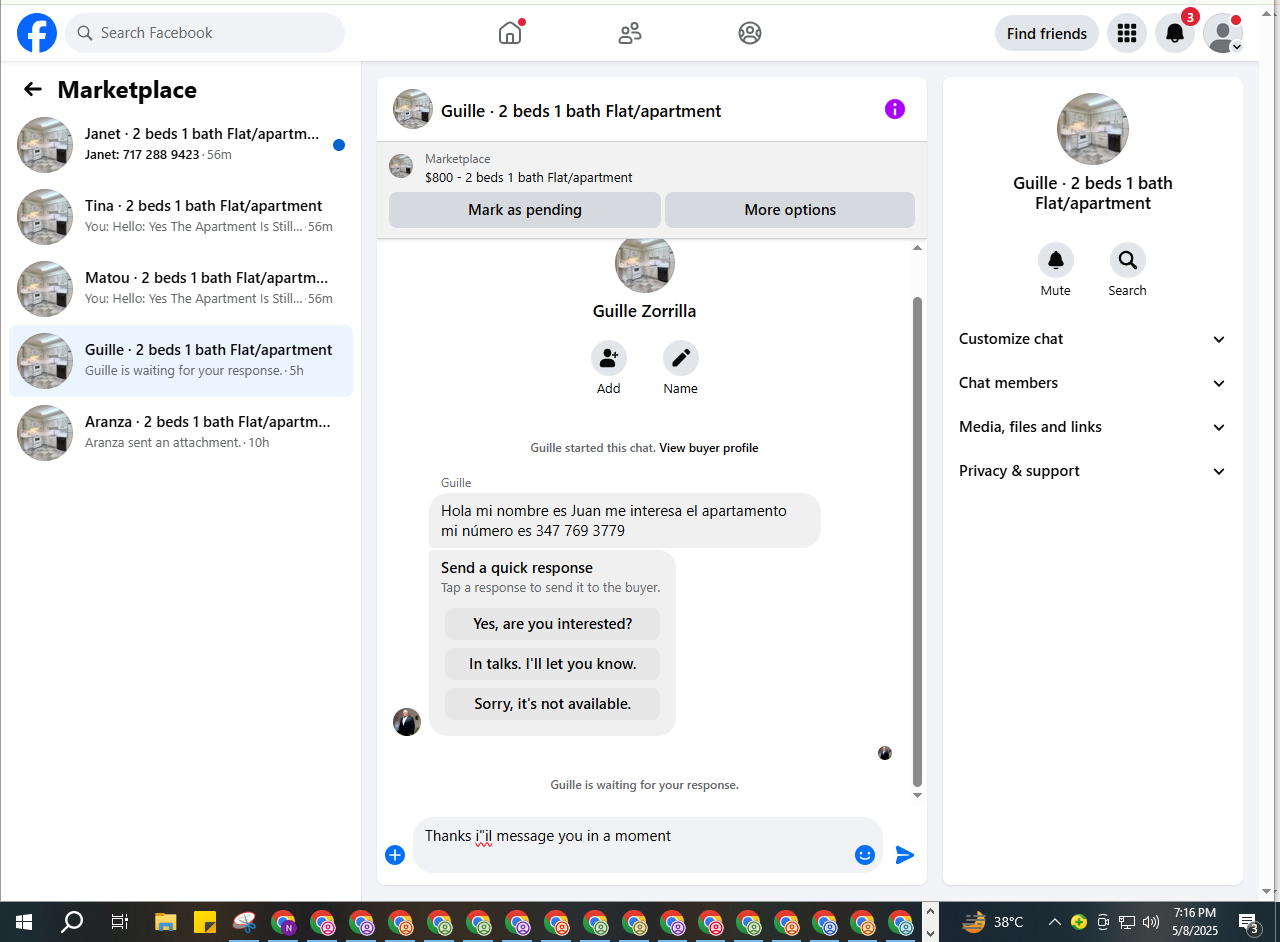Click the chat vertical scrollbar
This screenshot has width=1280, height=942.
click(x=918, y=540)
